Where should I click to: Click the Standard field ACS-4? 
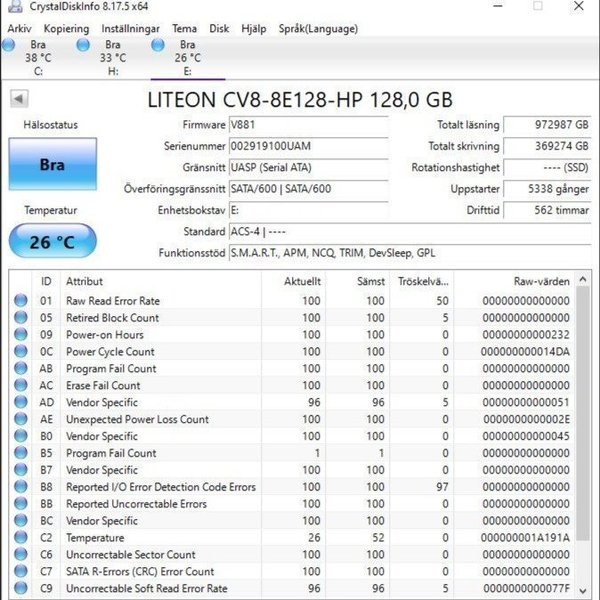pyautogui.click(x=410, y=232)
